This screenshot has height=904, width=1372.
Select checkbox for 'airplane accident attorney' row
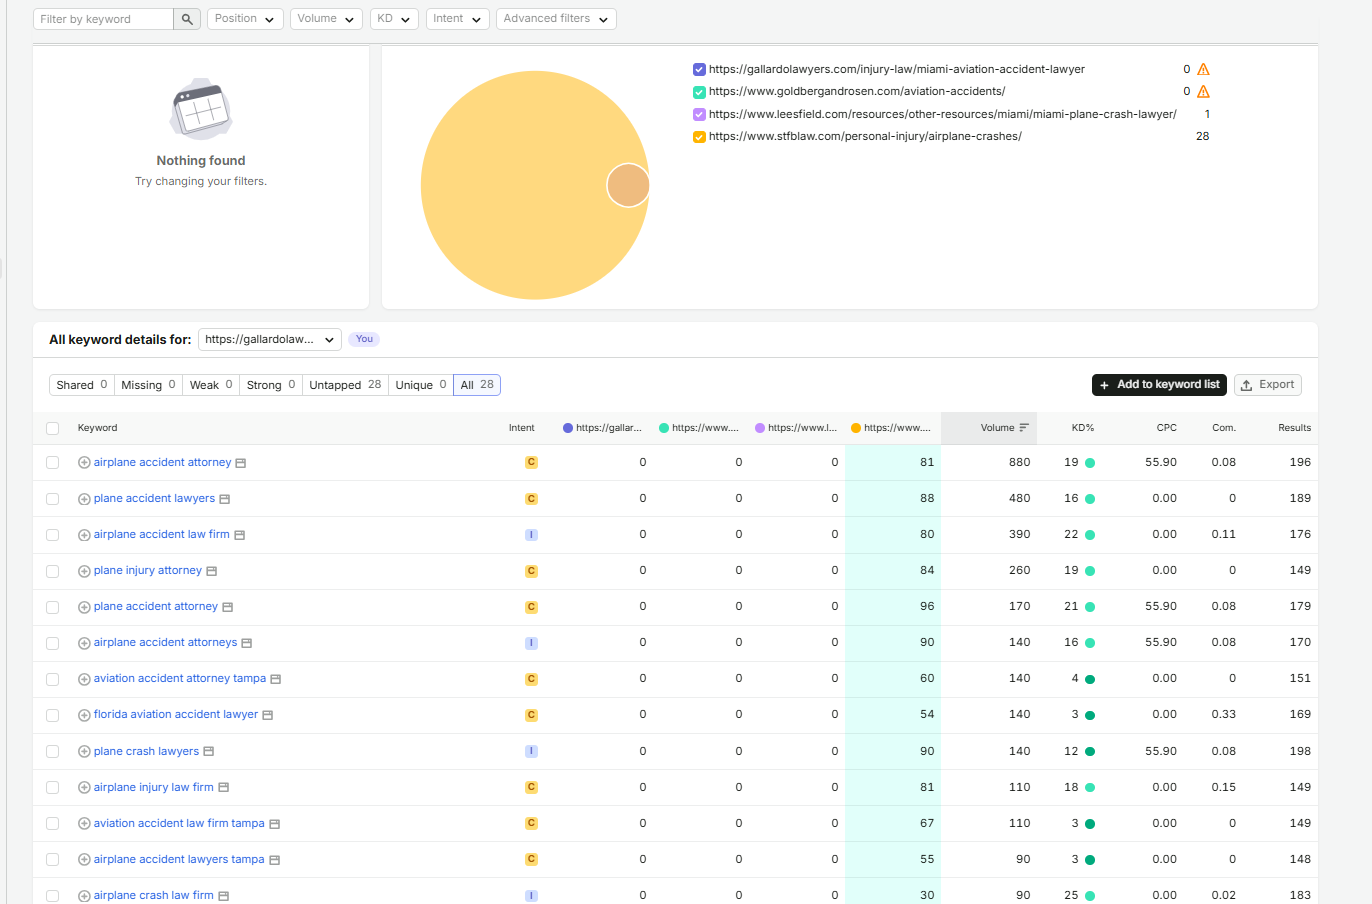coord(53,463)
